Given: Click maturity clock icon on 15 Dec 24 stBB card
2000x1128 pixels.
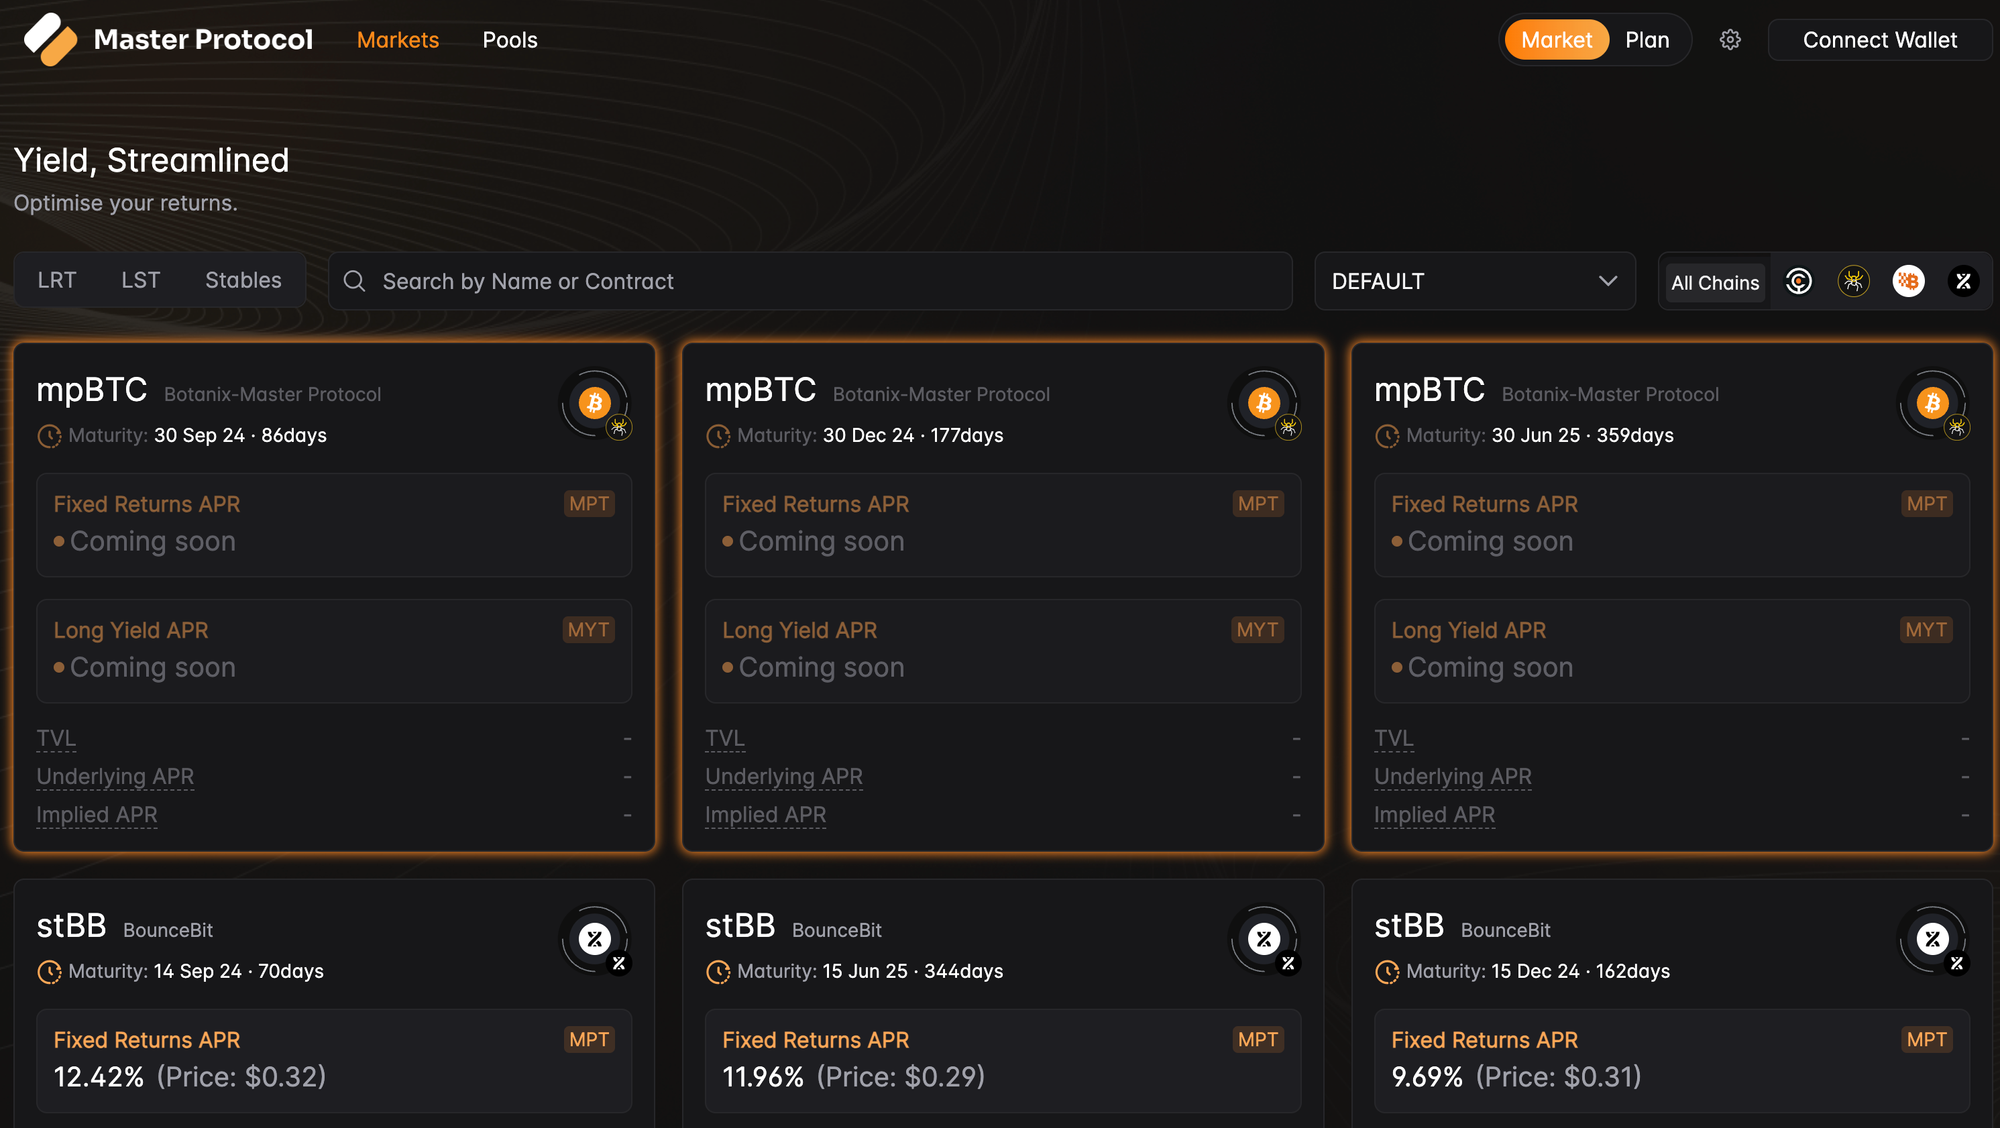Looking at the screenshot, I should 1387,972.
